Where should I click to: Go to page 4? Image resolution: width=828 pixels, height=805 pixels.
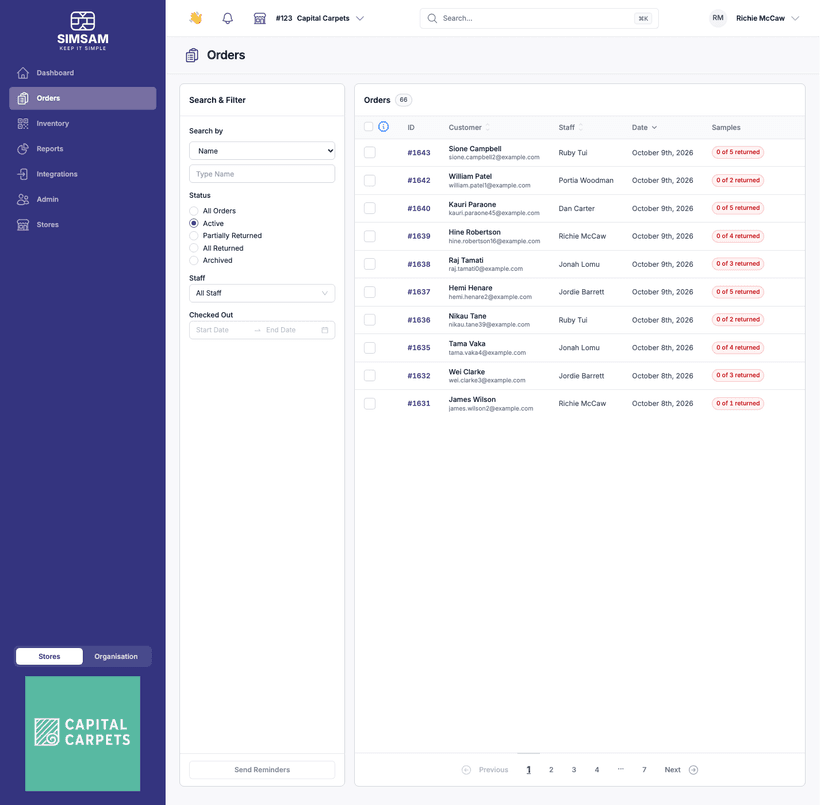click(597, 770)
